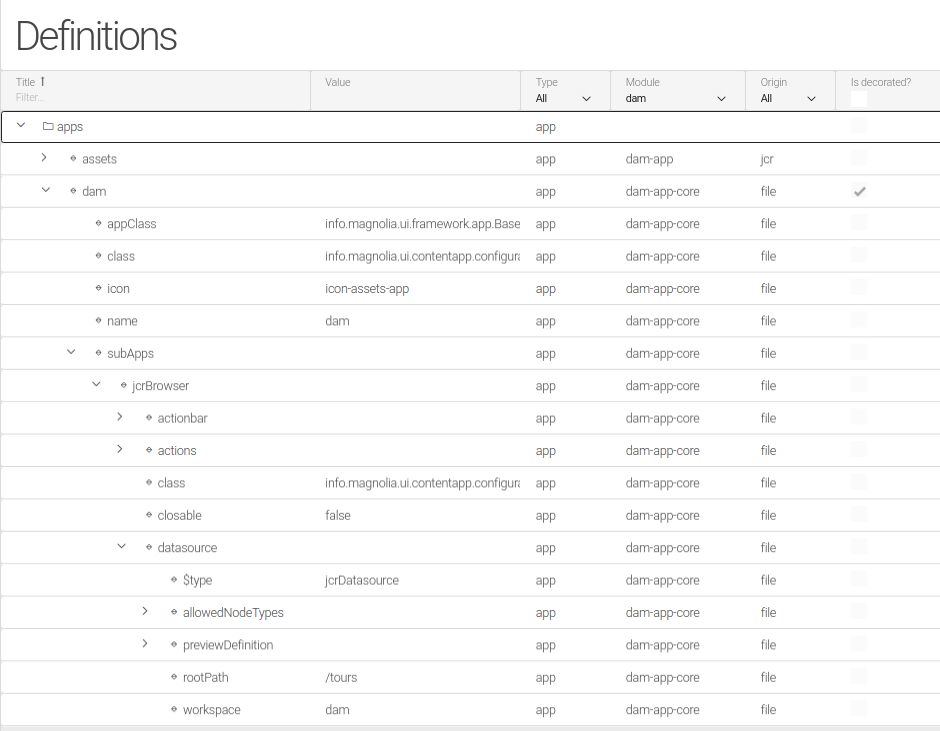Toggle decorated checkmark in dam row

[860, 191]
